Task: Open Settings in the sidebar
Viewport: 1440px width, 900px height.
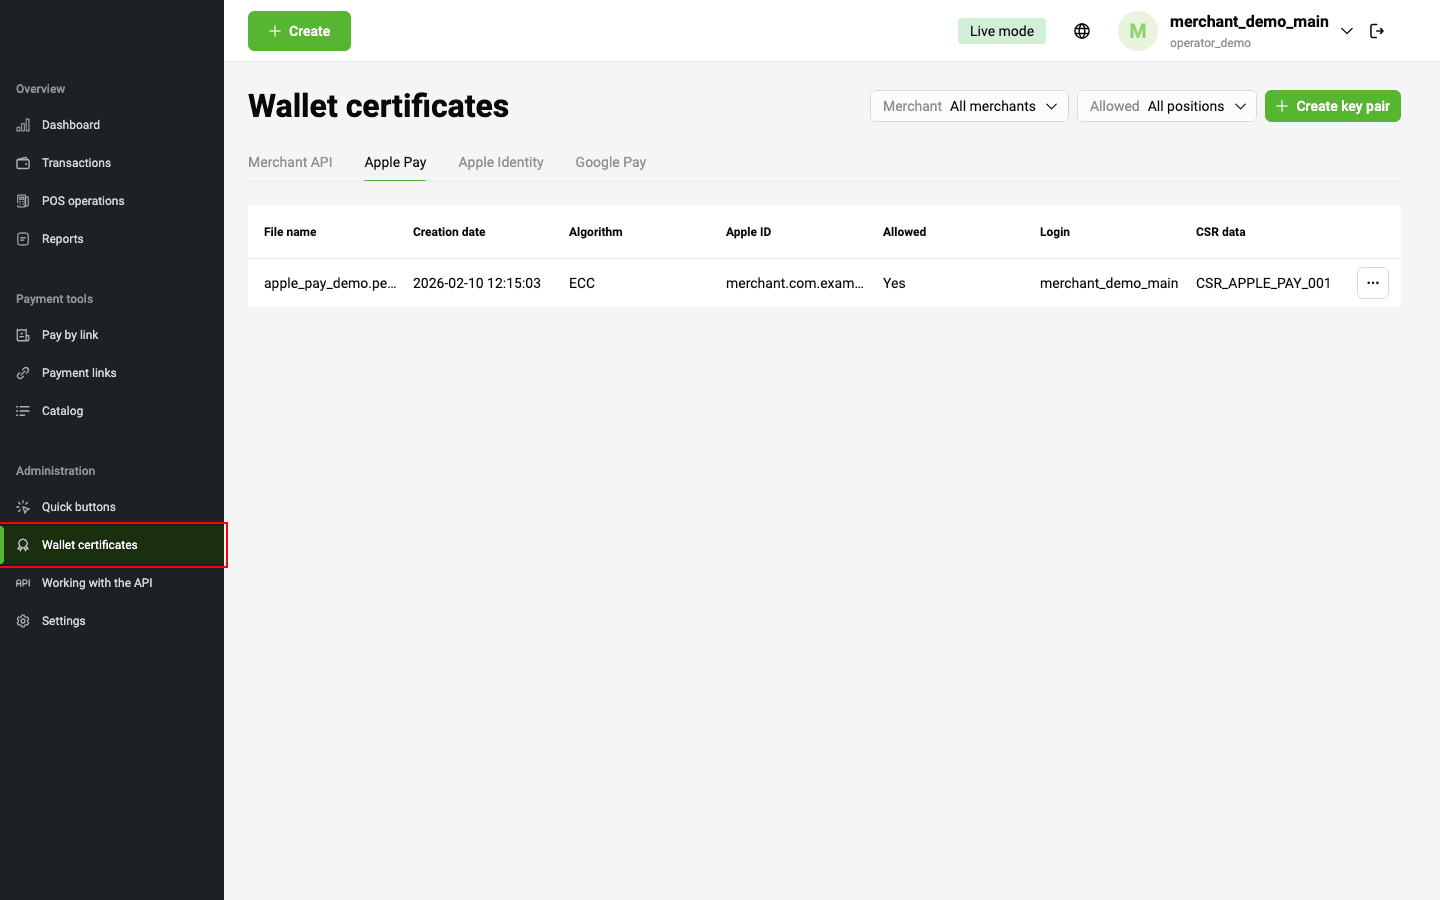Action: point(63,621)
